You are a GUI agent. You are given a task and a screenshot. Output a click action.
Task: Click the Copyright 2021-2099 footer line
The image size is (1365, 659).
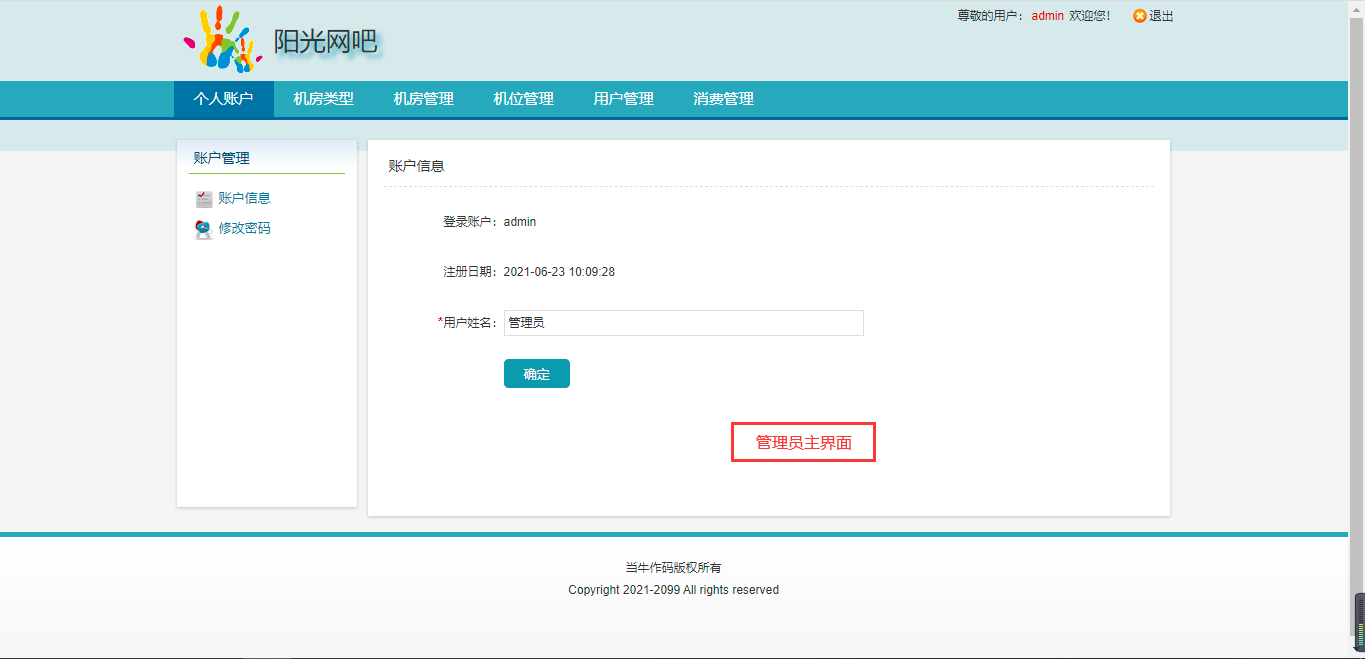pos(674,590)
